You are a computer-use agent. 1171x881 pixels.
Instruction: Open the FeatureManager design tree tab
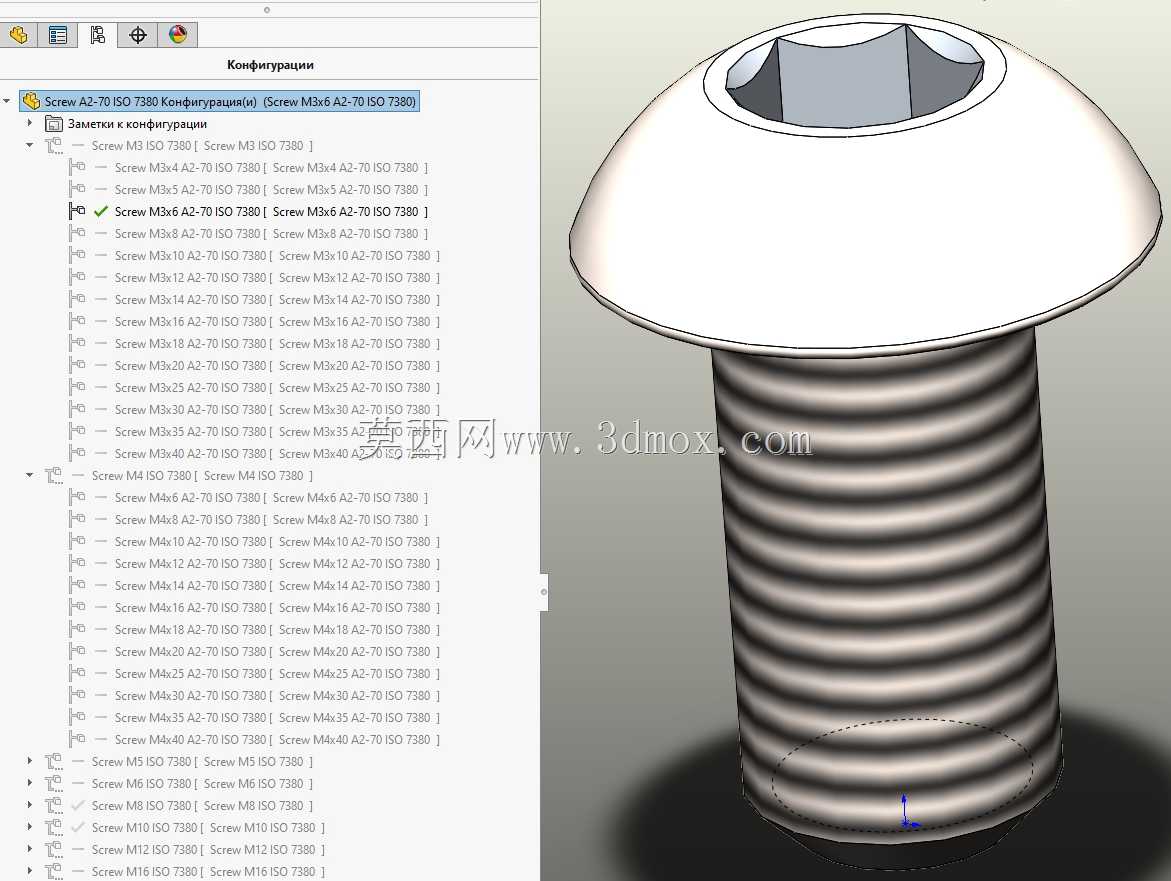tap(19, 35)
